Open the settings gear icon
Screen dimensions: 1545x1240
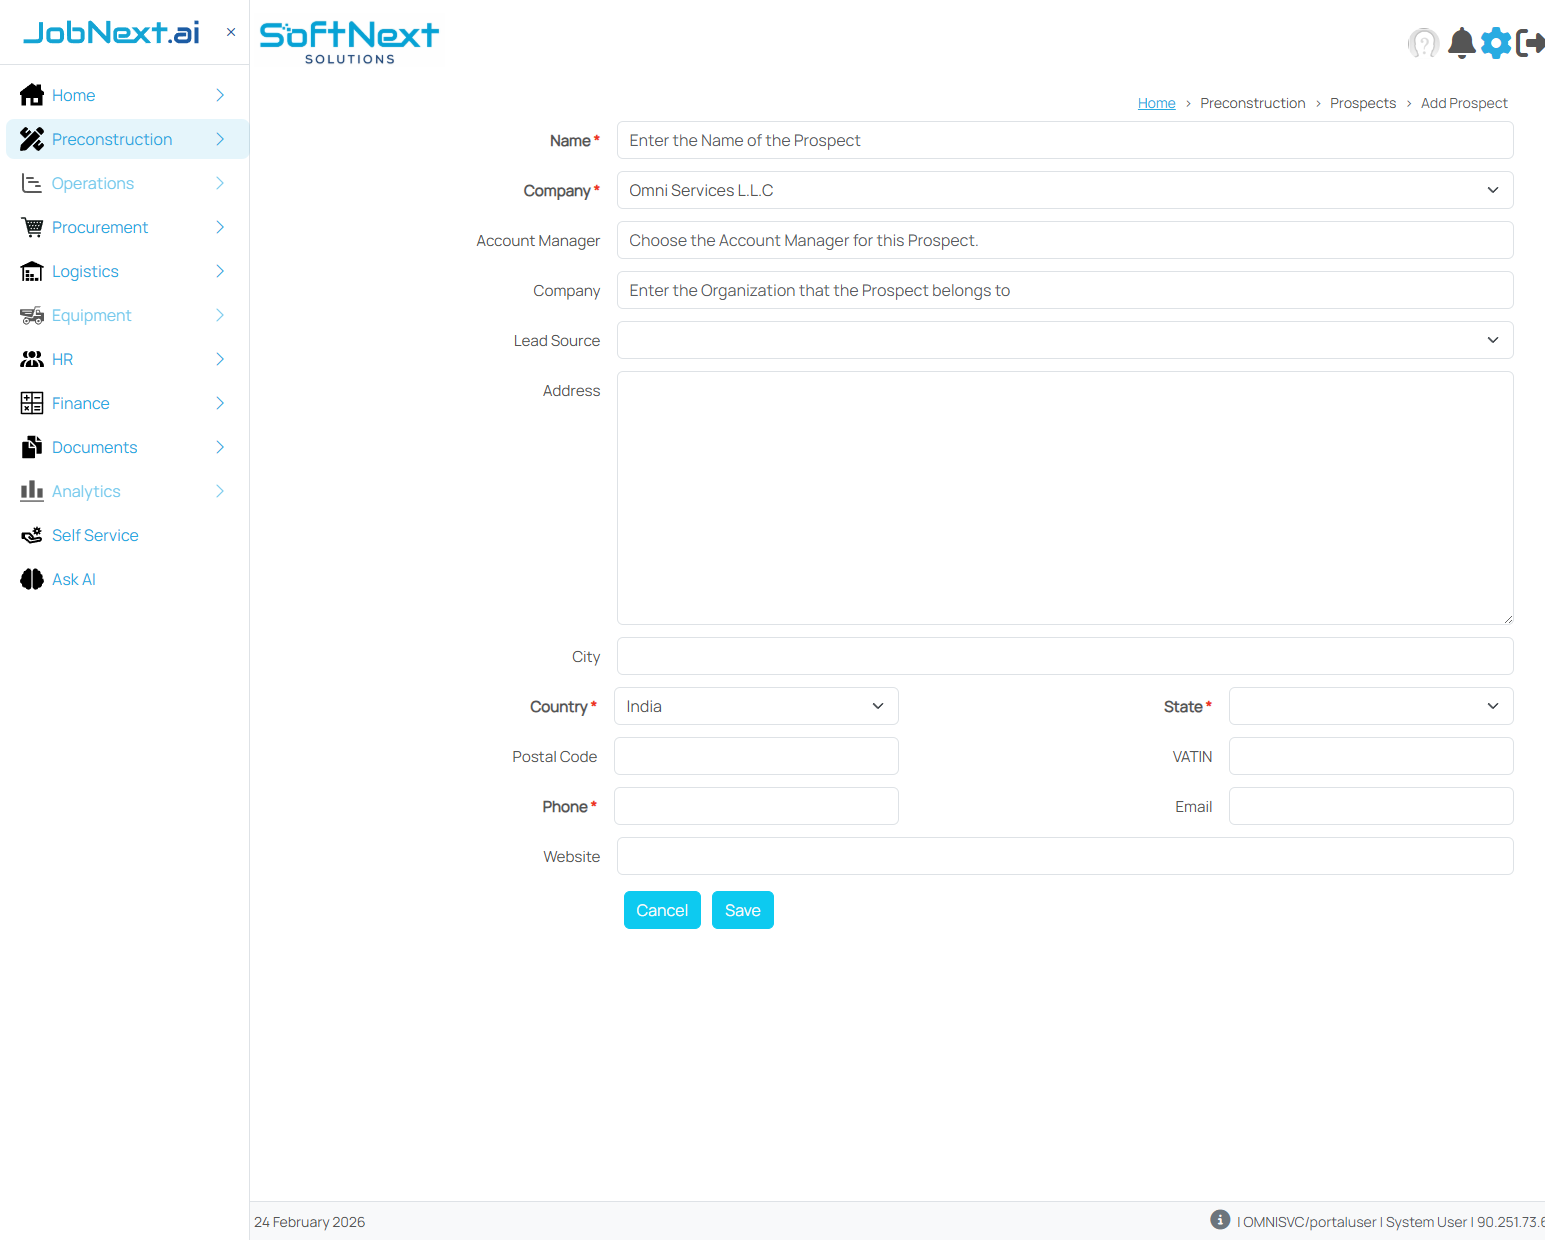point(1496,43)
